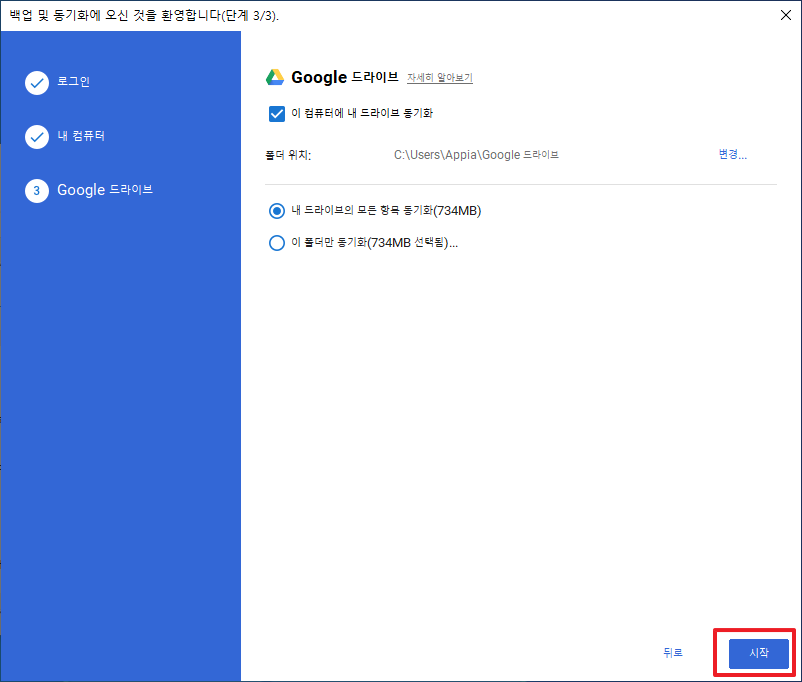Select 이 폴더만 동기화 radio button
This screenshot has height=682, width=802.
(277, 243)
